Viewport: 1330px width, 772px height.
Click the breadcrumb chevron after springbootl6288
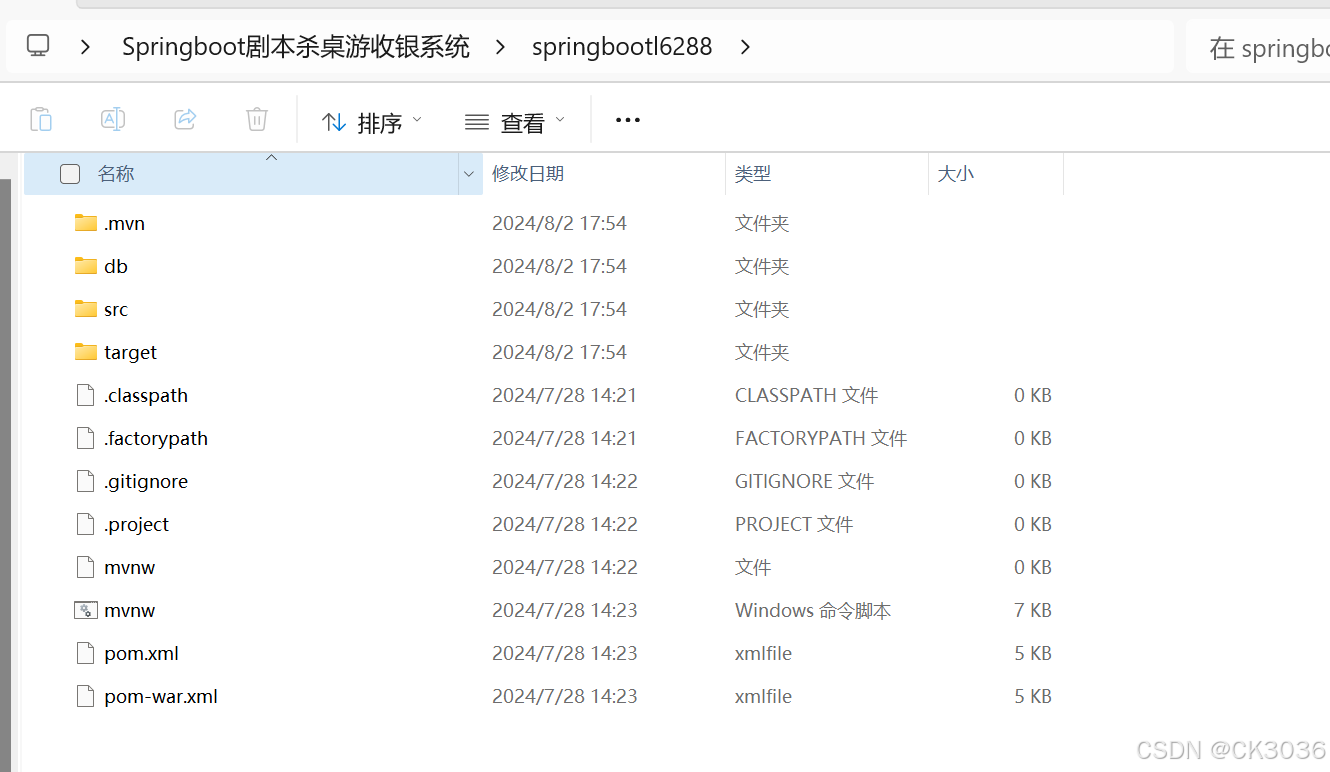tap(746, 46)
